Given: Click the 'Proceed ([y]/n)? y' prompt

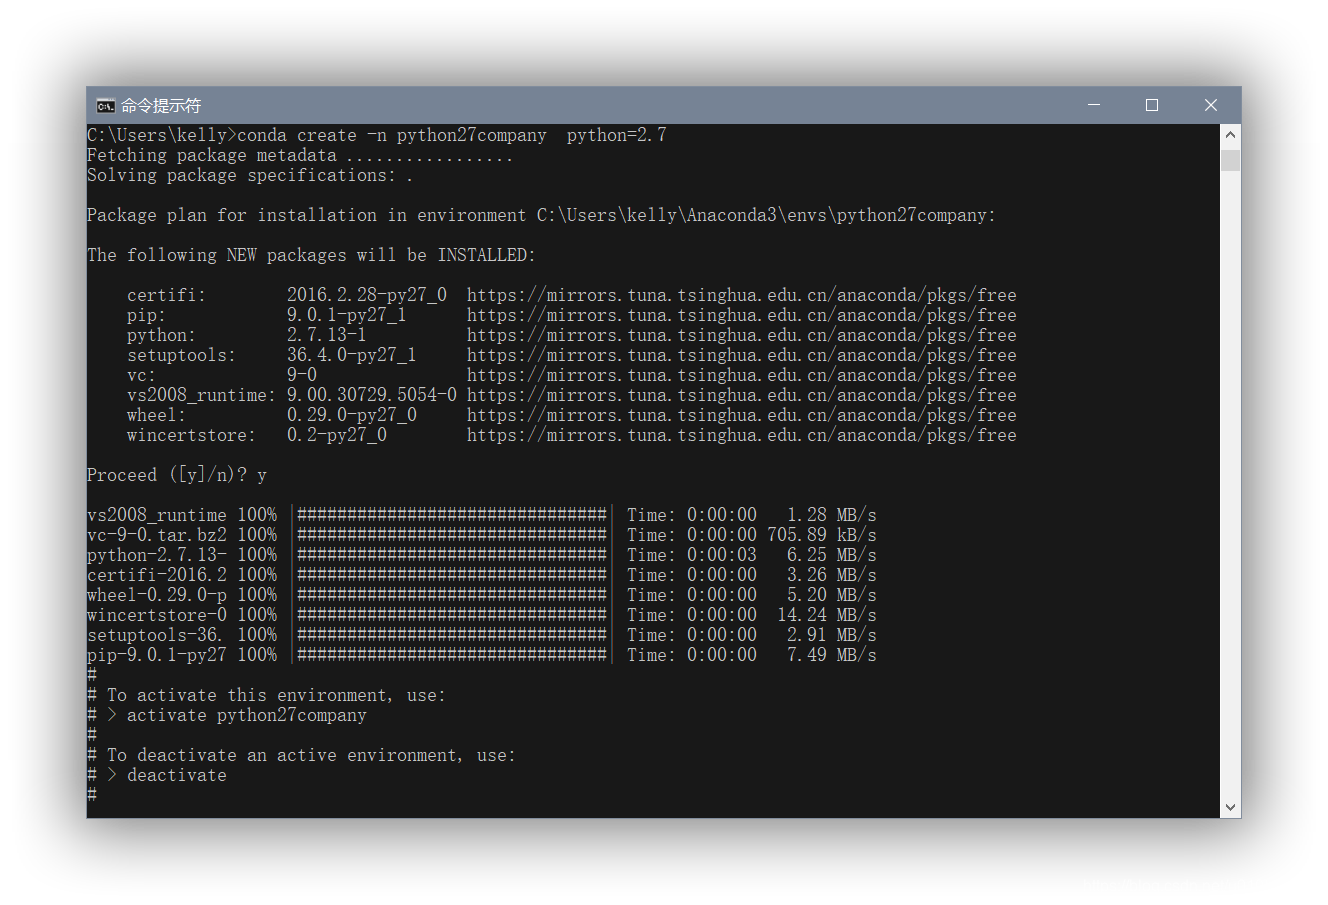Looking at the screenshot, I should coord(177,475).
